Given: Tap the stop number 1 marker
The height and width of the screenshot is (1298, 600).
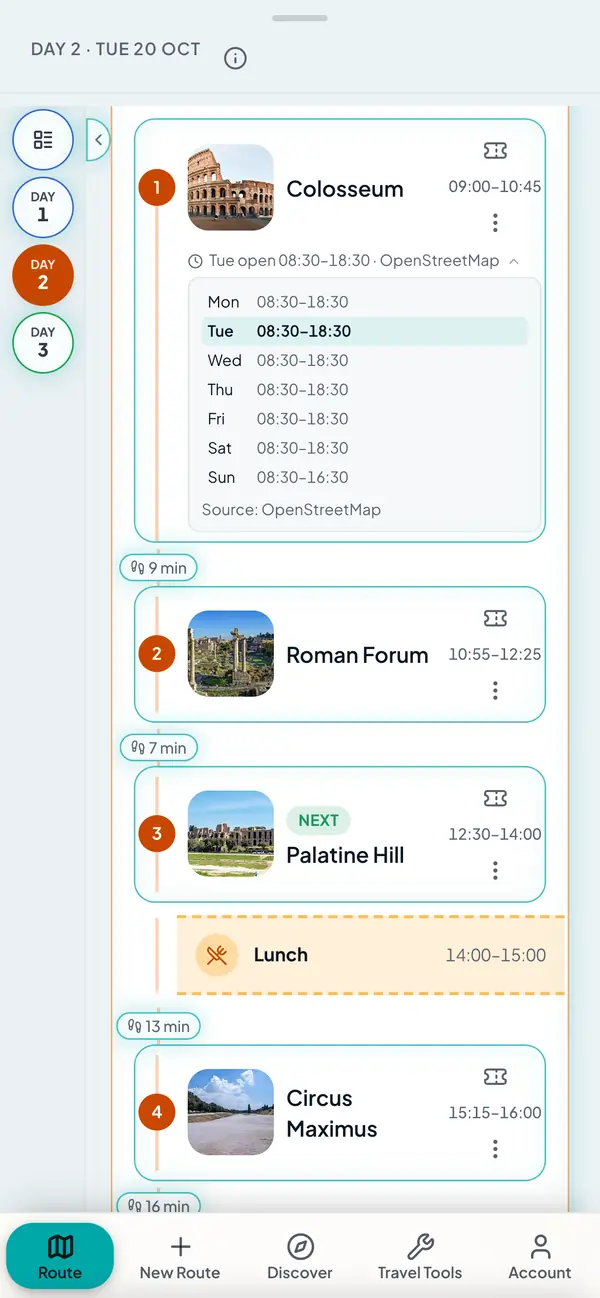Looking at the screenshot, I should pyautogui.click(x=157, y=187).
